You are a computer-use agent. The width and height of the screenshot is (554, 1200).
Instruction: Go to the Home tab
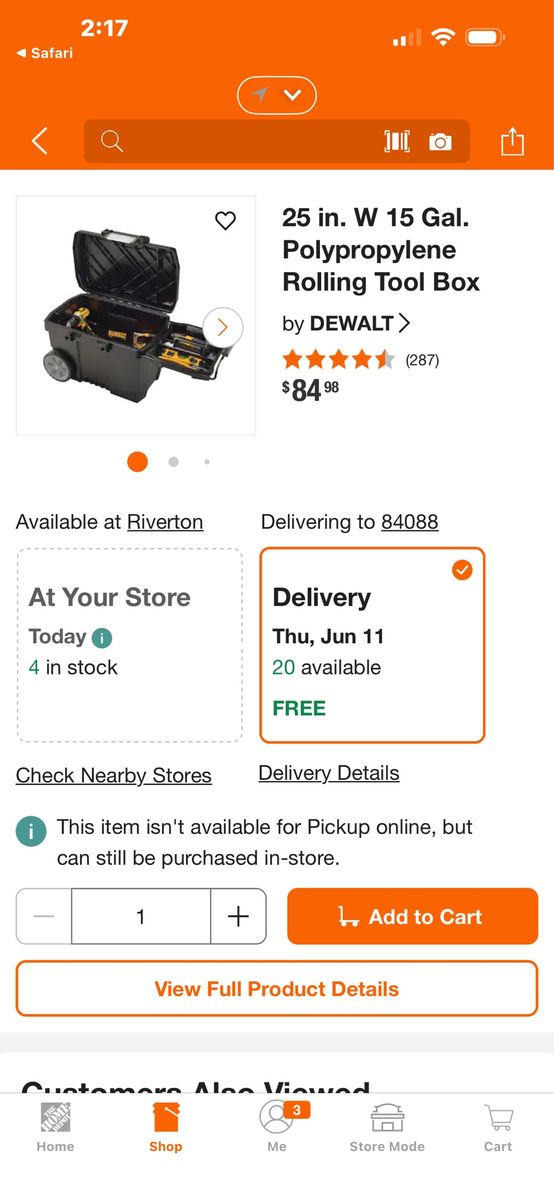[x=55, y=1128]
